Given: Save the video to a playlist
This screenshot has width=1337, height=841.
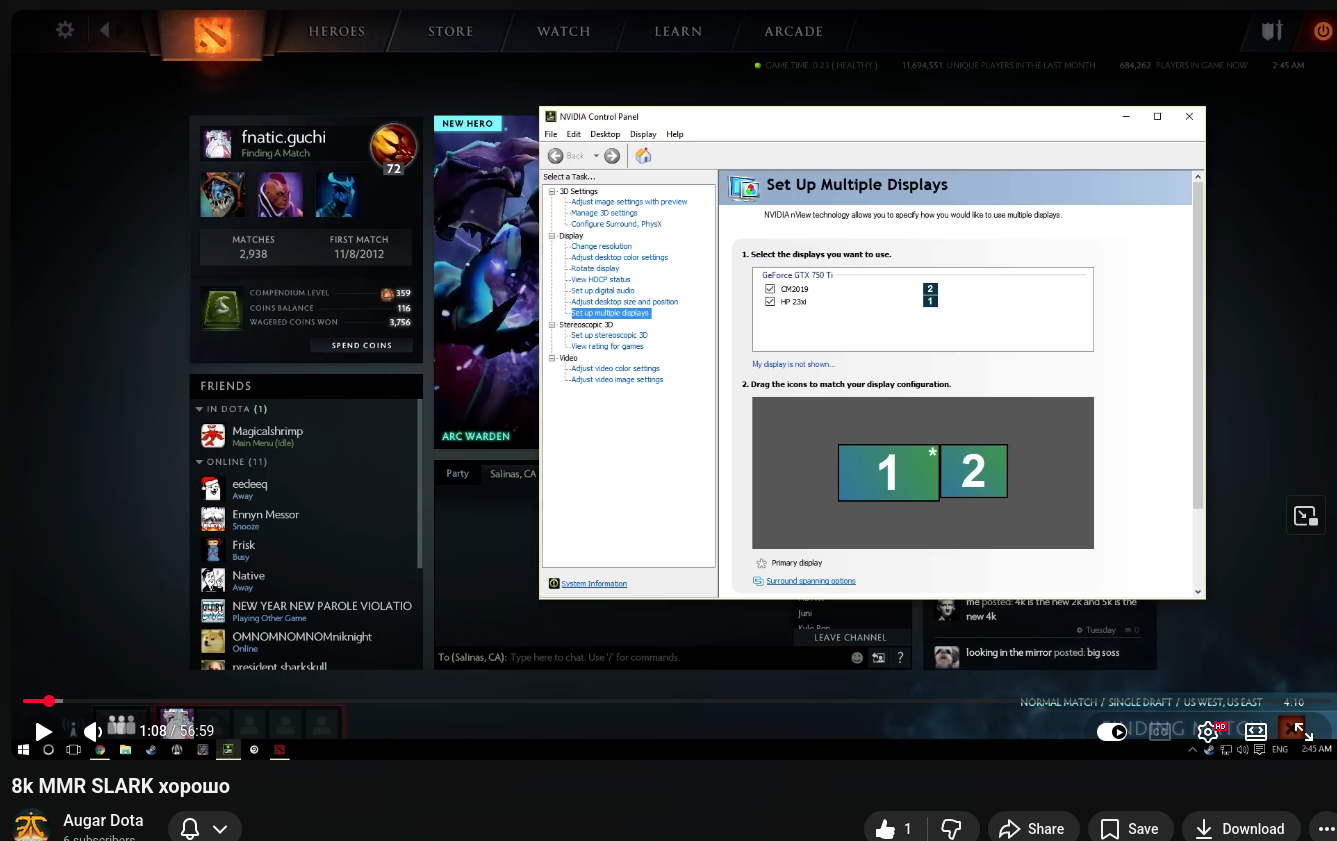Looking at the screenshot, I should coord(1130,828).
